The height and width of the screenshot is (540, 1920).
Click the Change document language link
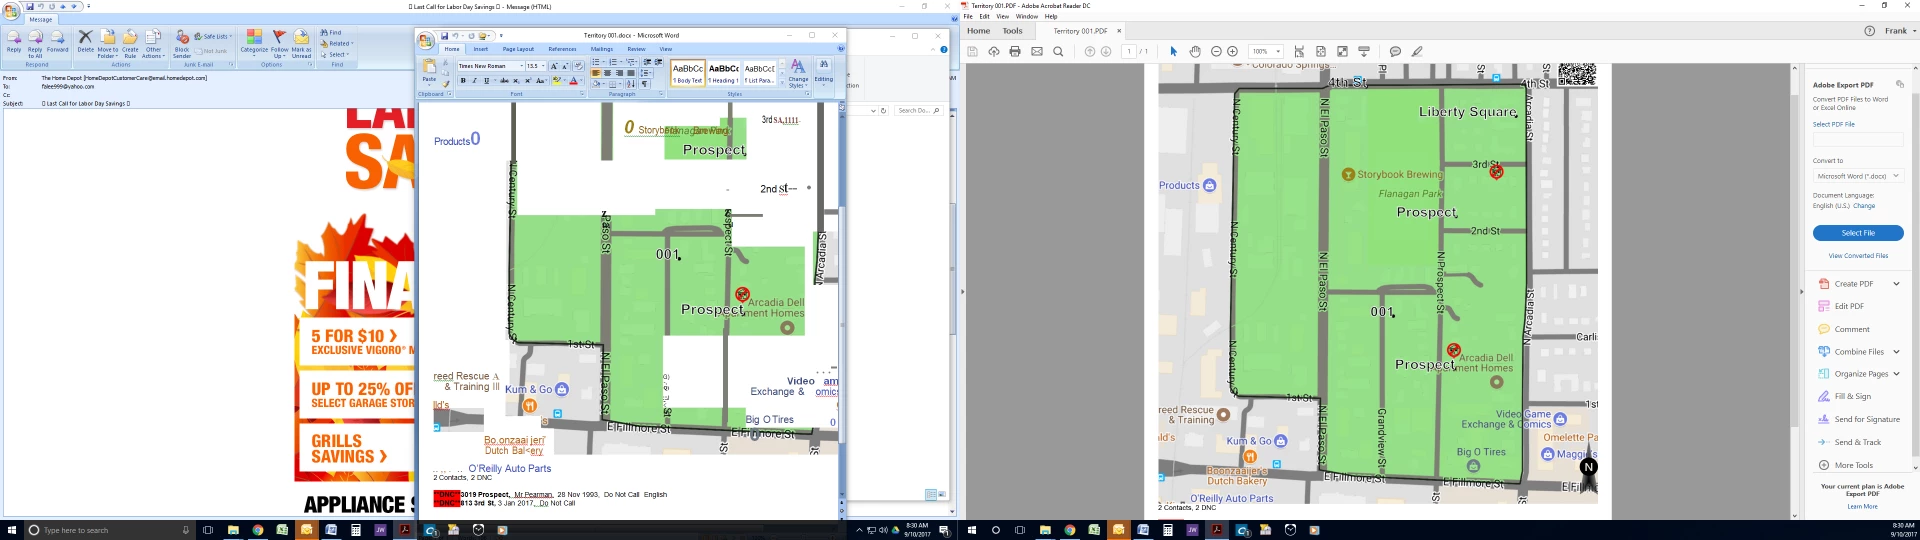(x=1864, y=206)
